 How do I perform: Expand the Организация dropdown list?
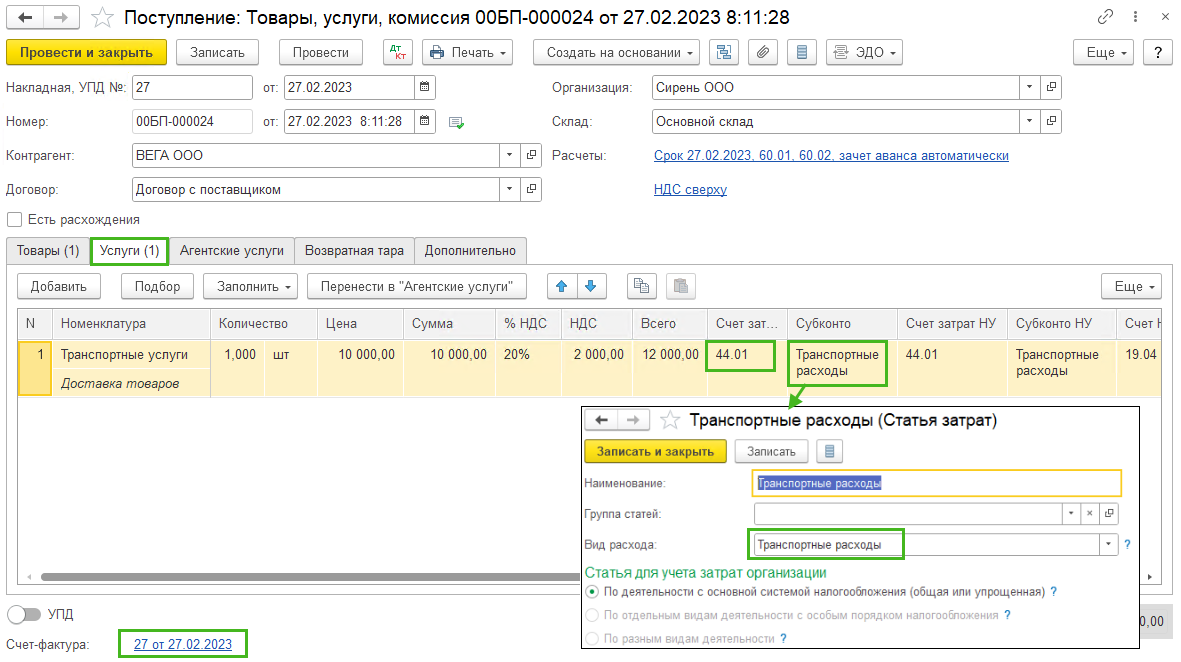coord(1030,87)
